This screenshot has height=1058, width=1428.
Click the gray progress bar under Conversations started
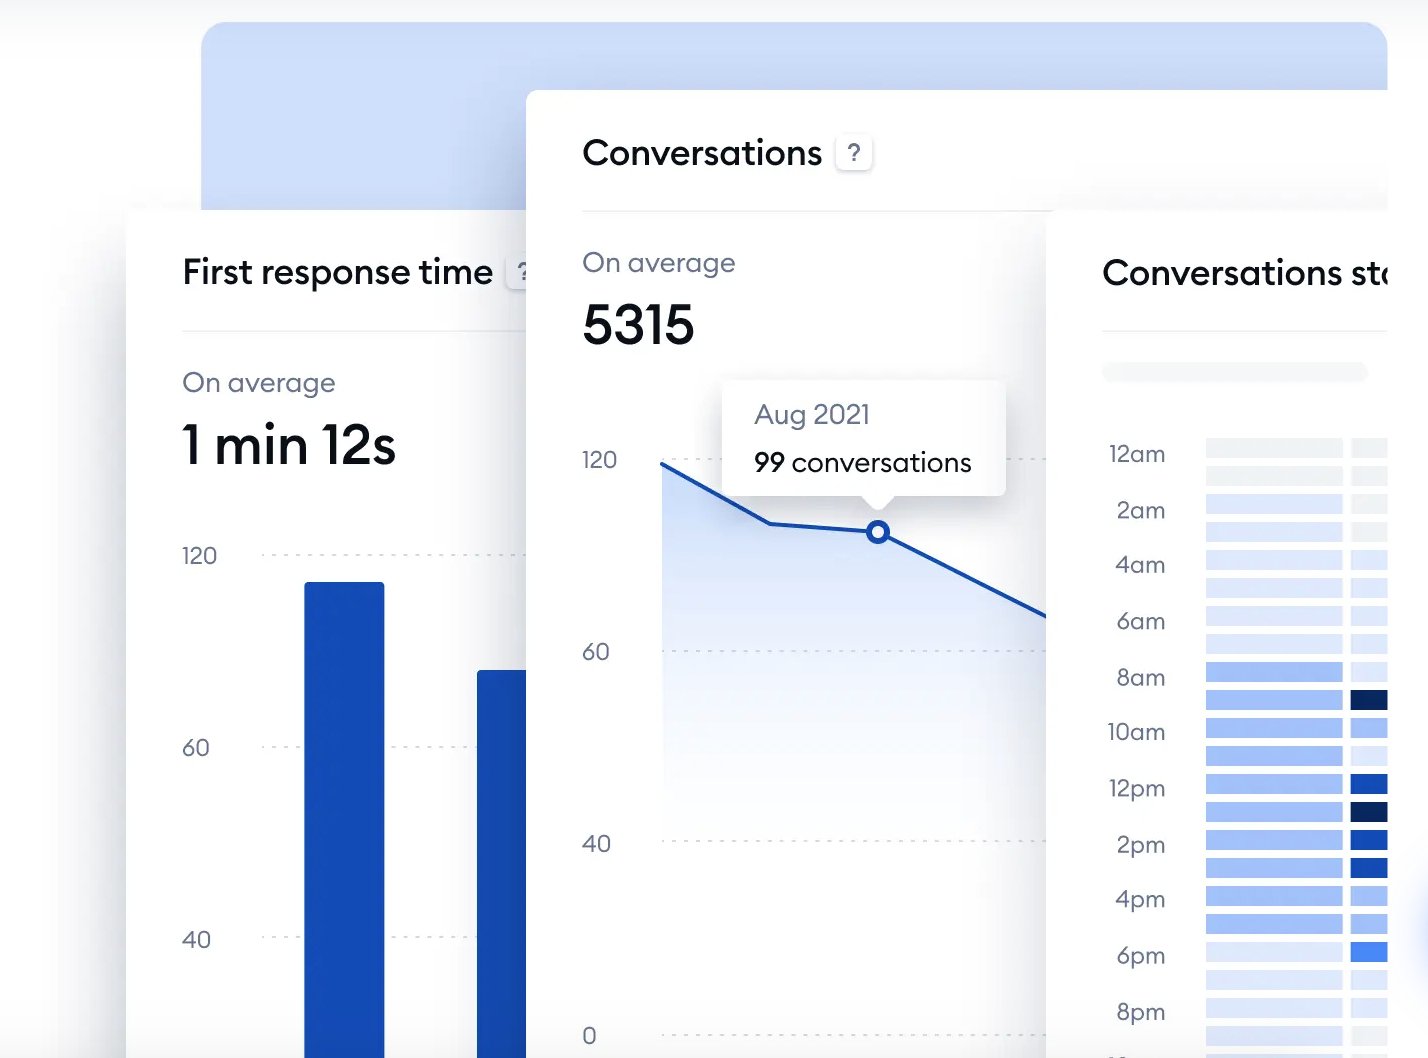[1233, 371]
